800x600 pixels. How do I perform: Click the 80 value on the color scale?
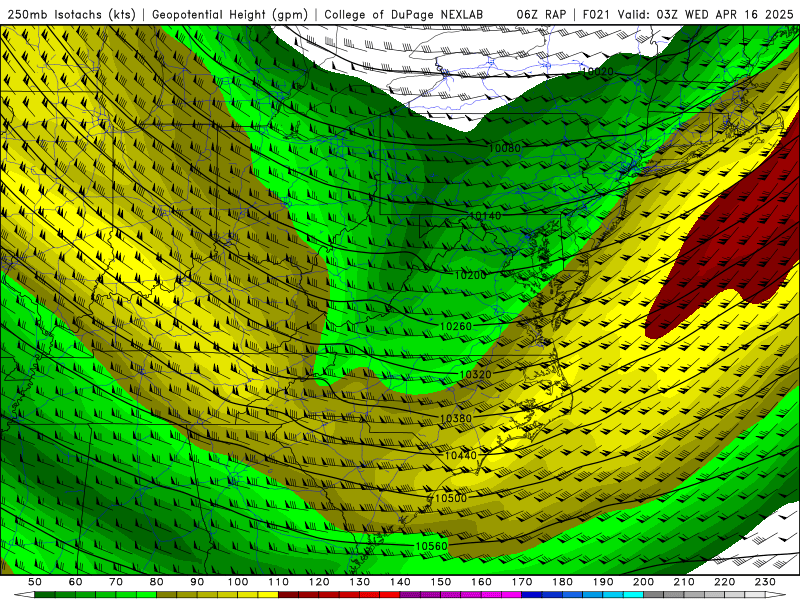pyautogui.click(x=157, y=582)
